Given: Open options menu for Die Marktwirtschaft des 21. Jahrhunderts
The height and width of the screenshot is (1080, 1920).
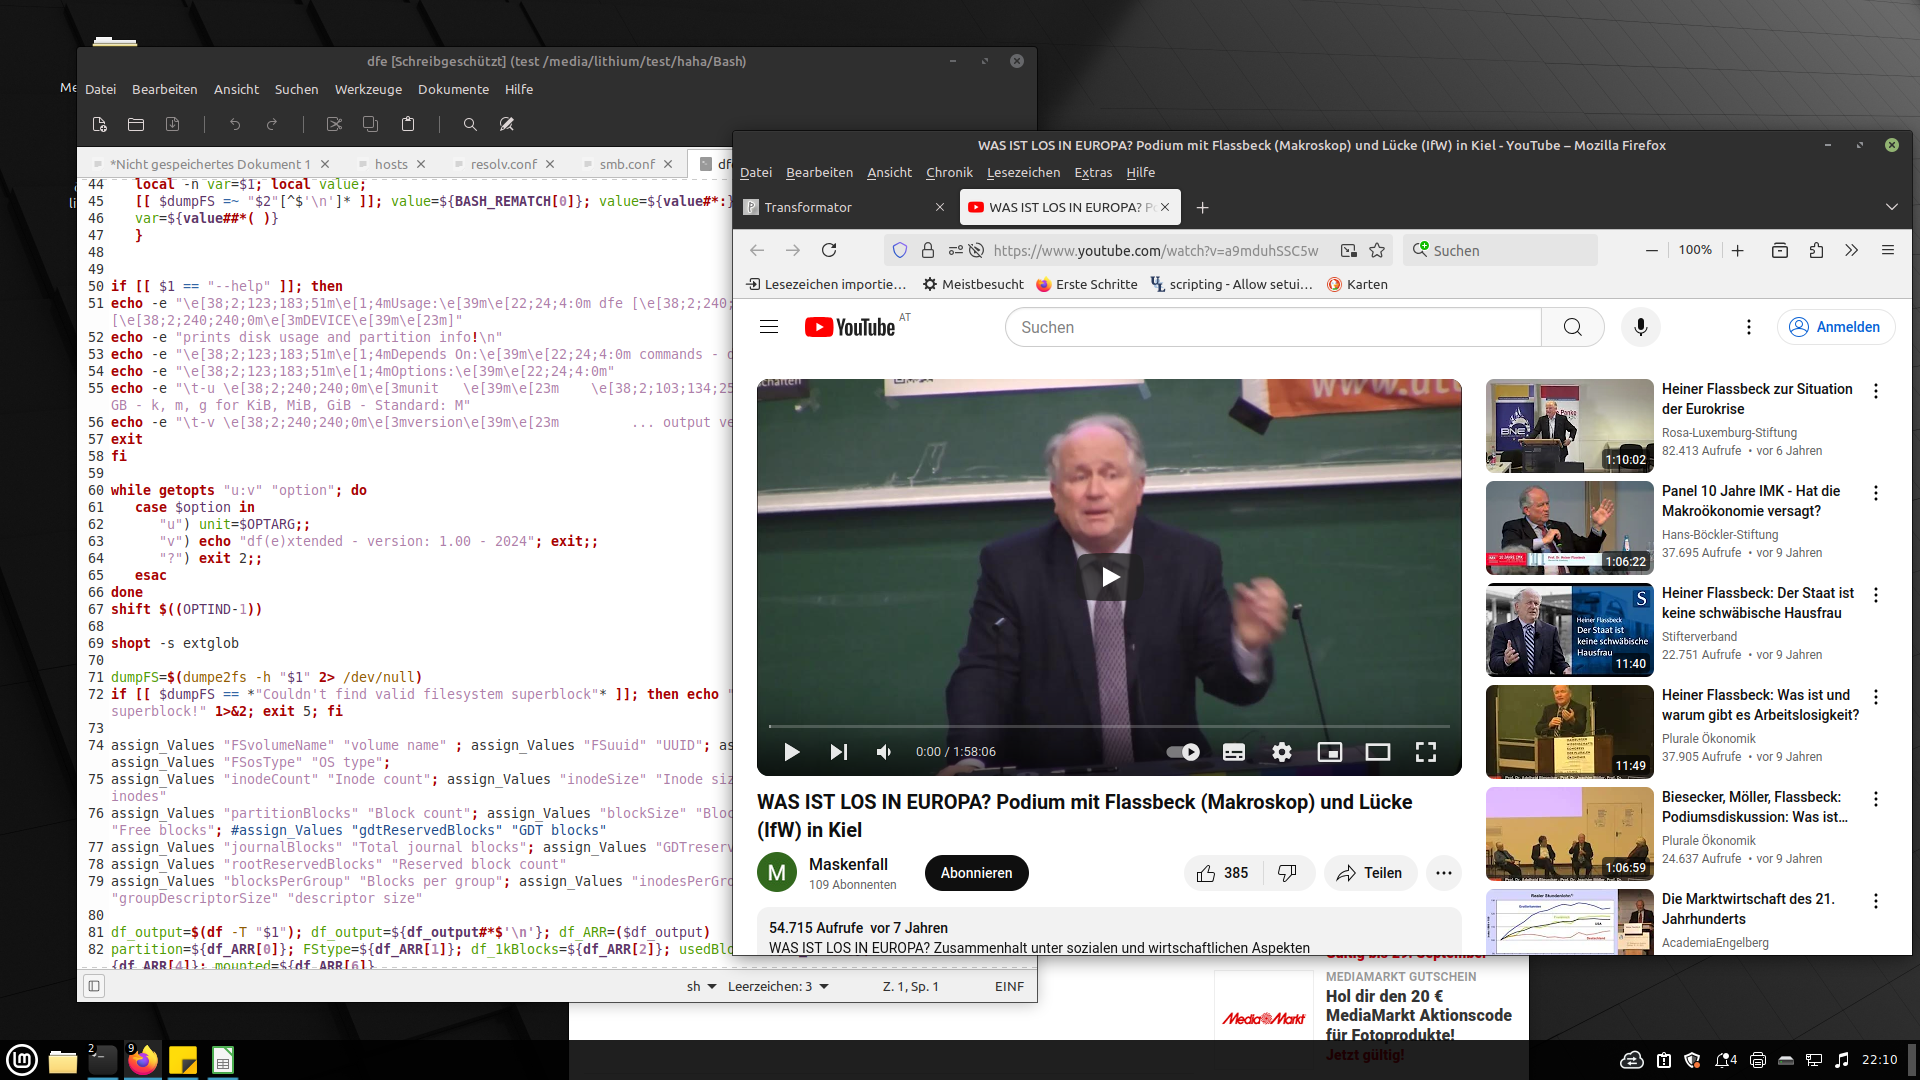Looking at the screenshot, I should 1876,901.
